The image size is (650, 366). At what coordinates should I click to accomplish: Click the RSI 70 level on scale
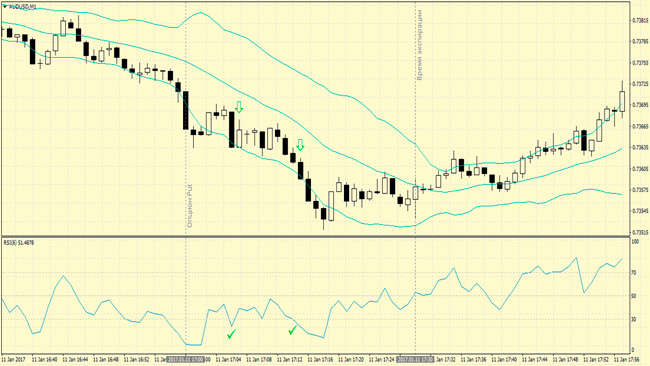coord(633,273)
